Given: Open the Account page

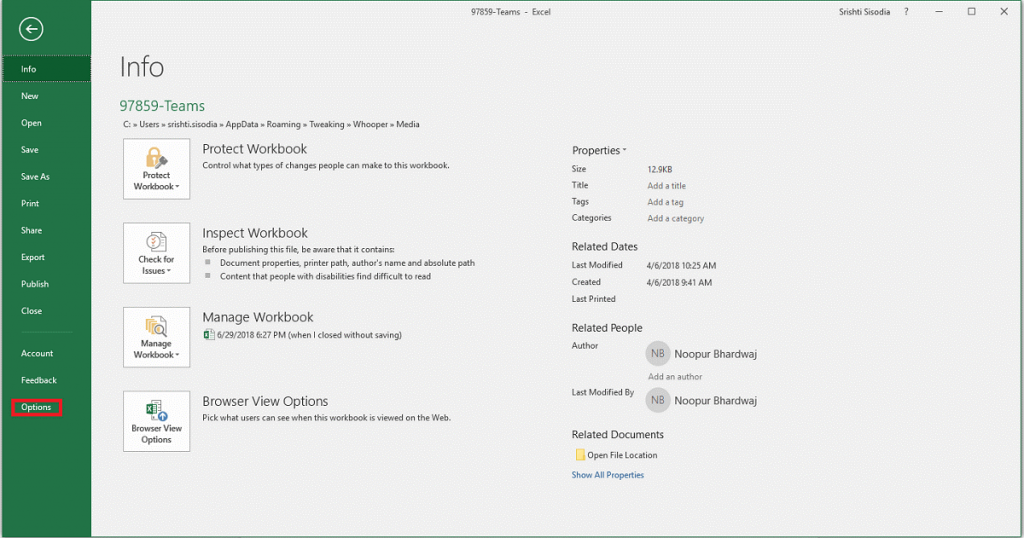Looking at the screenshot, I should tap(37, 353).
